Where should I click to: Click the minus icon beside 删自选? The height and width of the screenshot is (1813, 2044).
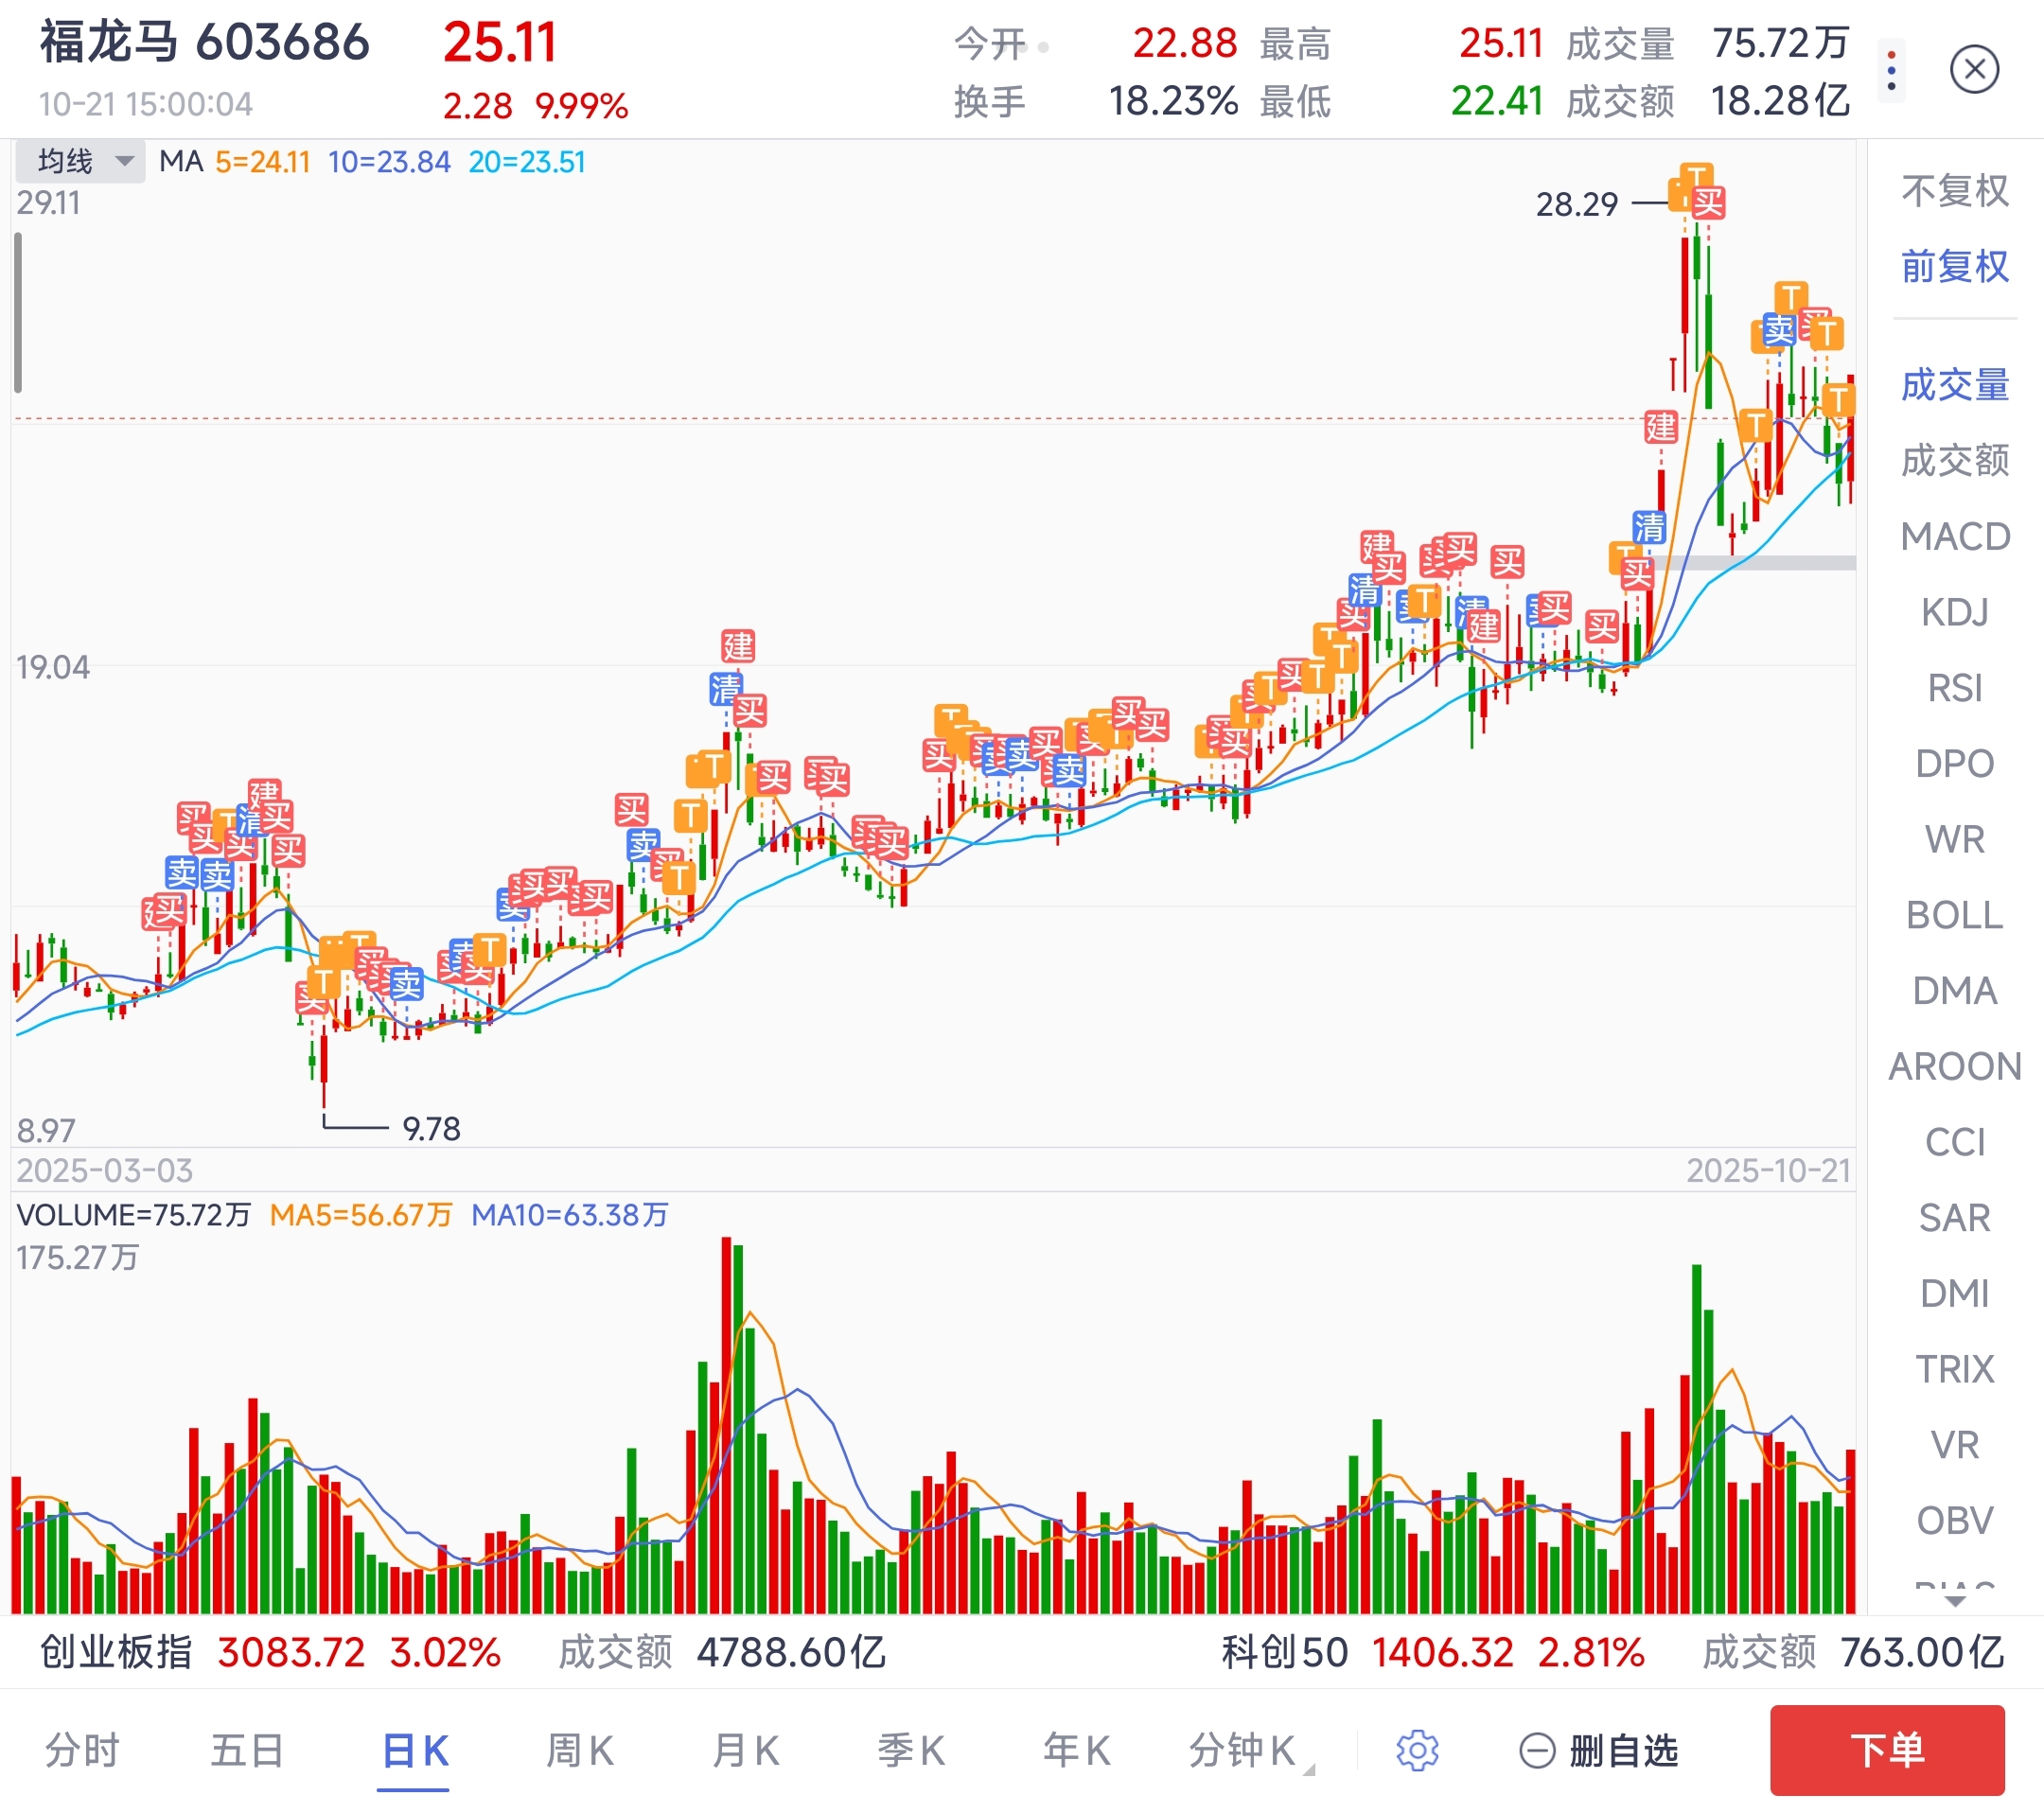tap(1537, 1750)
